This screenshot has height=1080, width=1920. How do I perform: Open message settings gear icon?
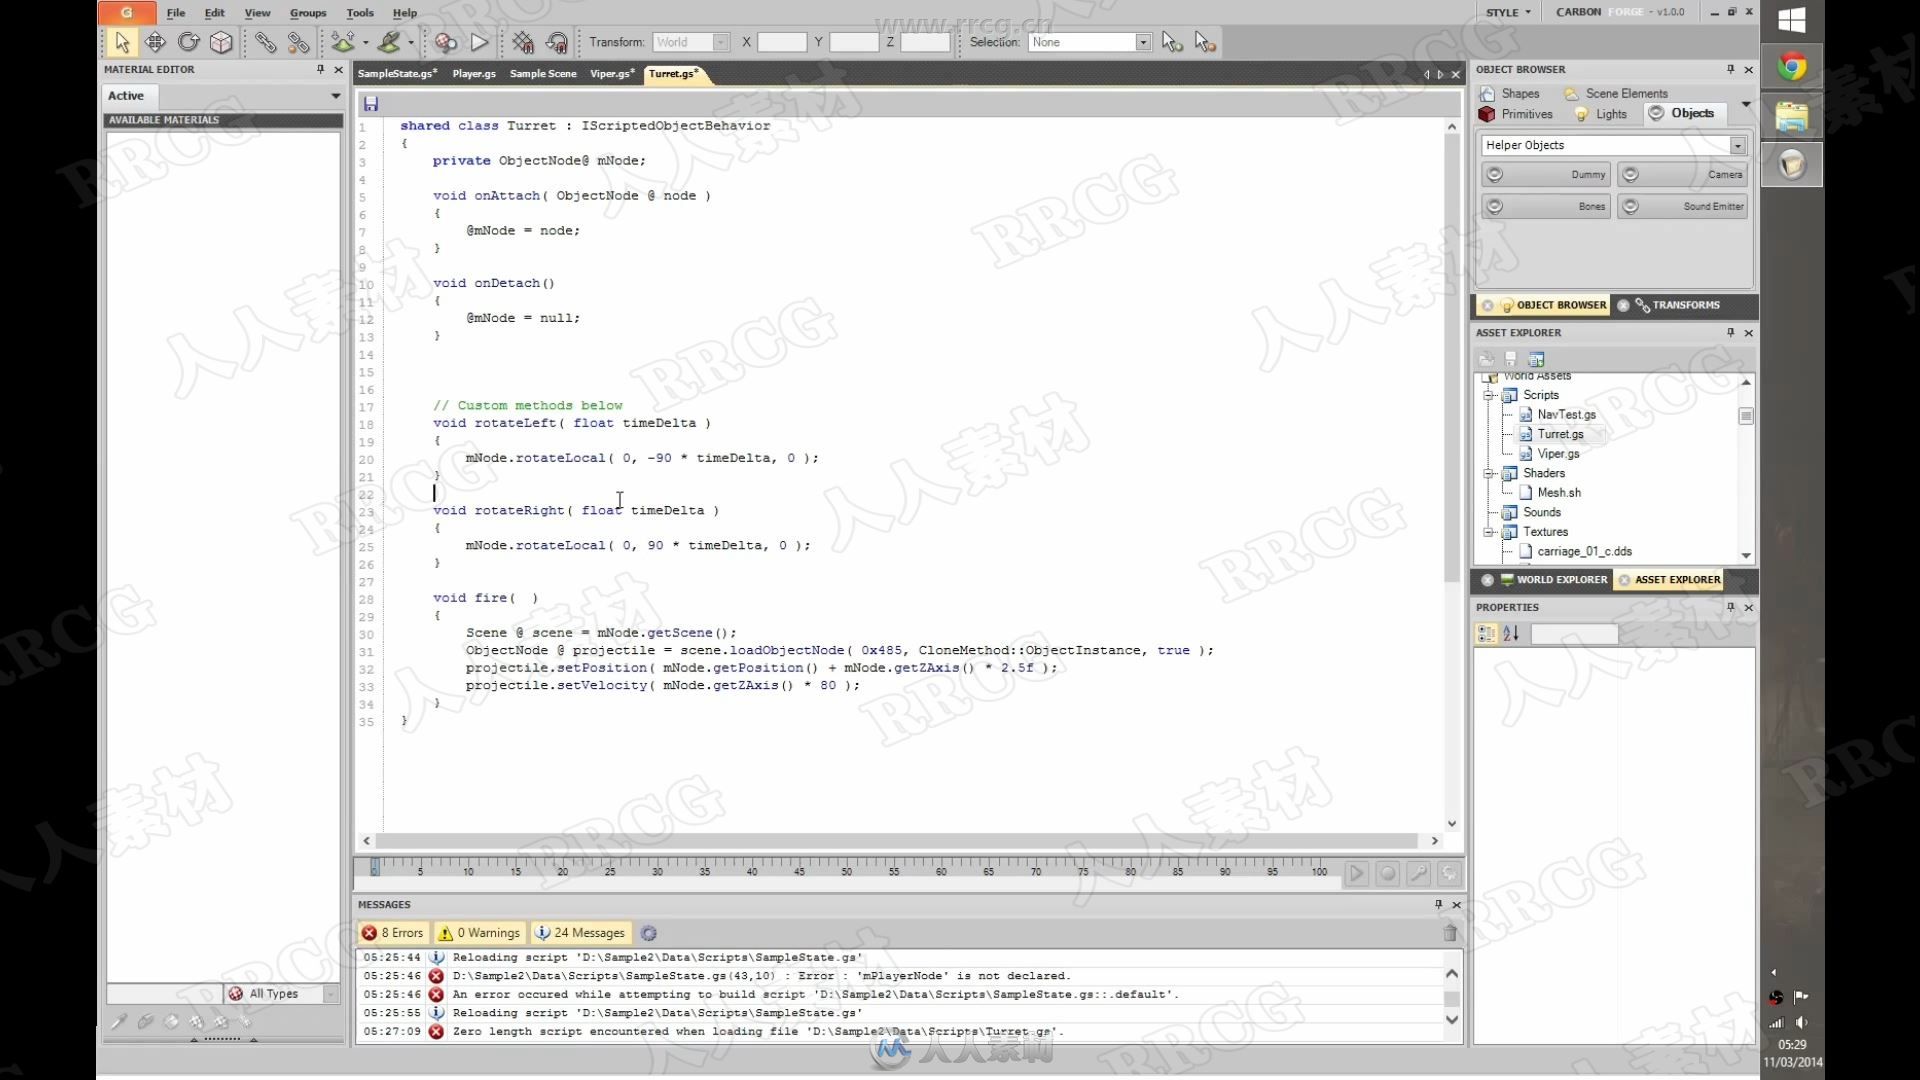click(649, 933)
